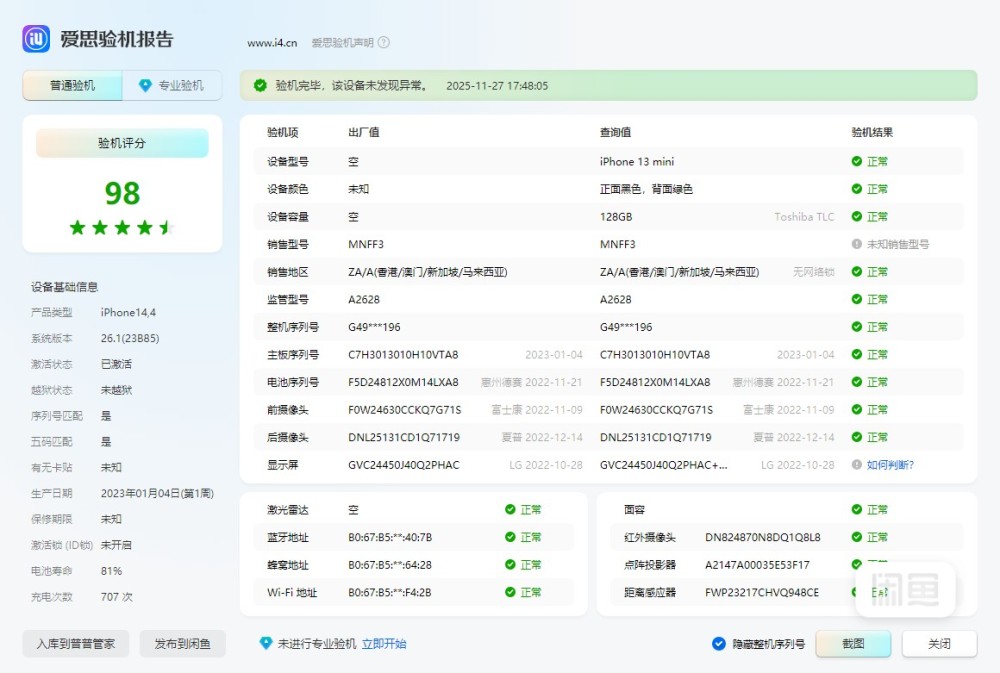Click the i4 Aisi app logo

[x=36, y=39]
